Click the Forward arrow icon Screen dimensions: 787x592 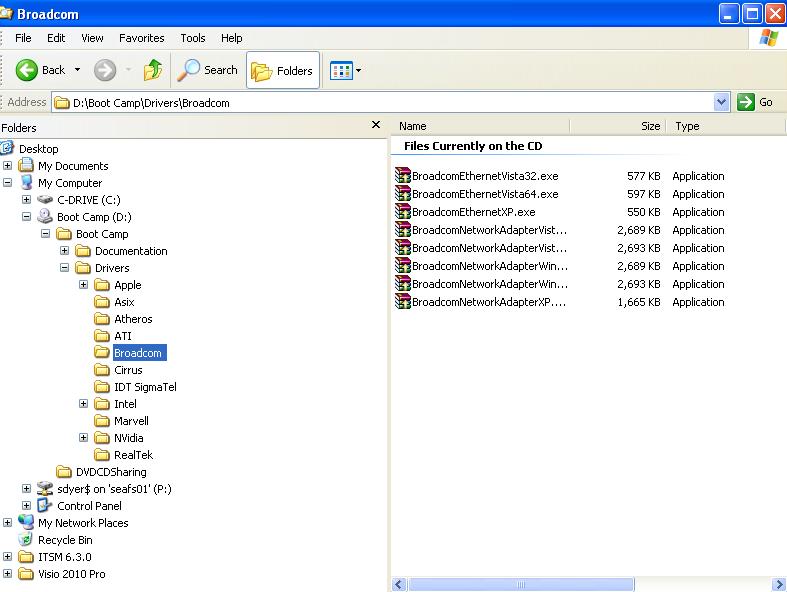tap(105, 70)
